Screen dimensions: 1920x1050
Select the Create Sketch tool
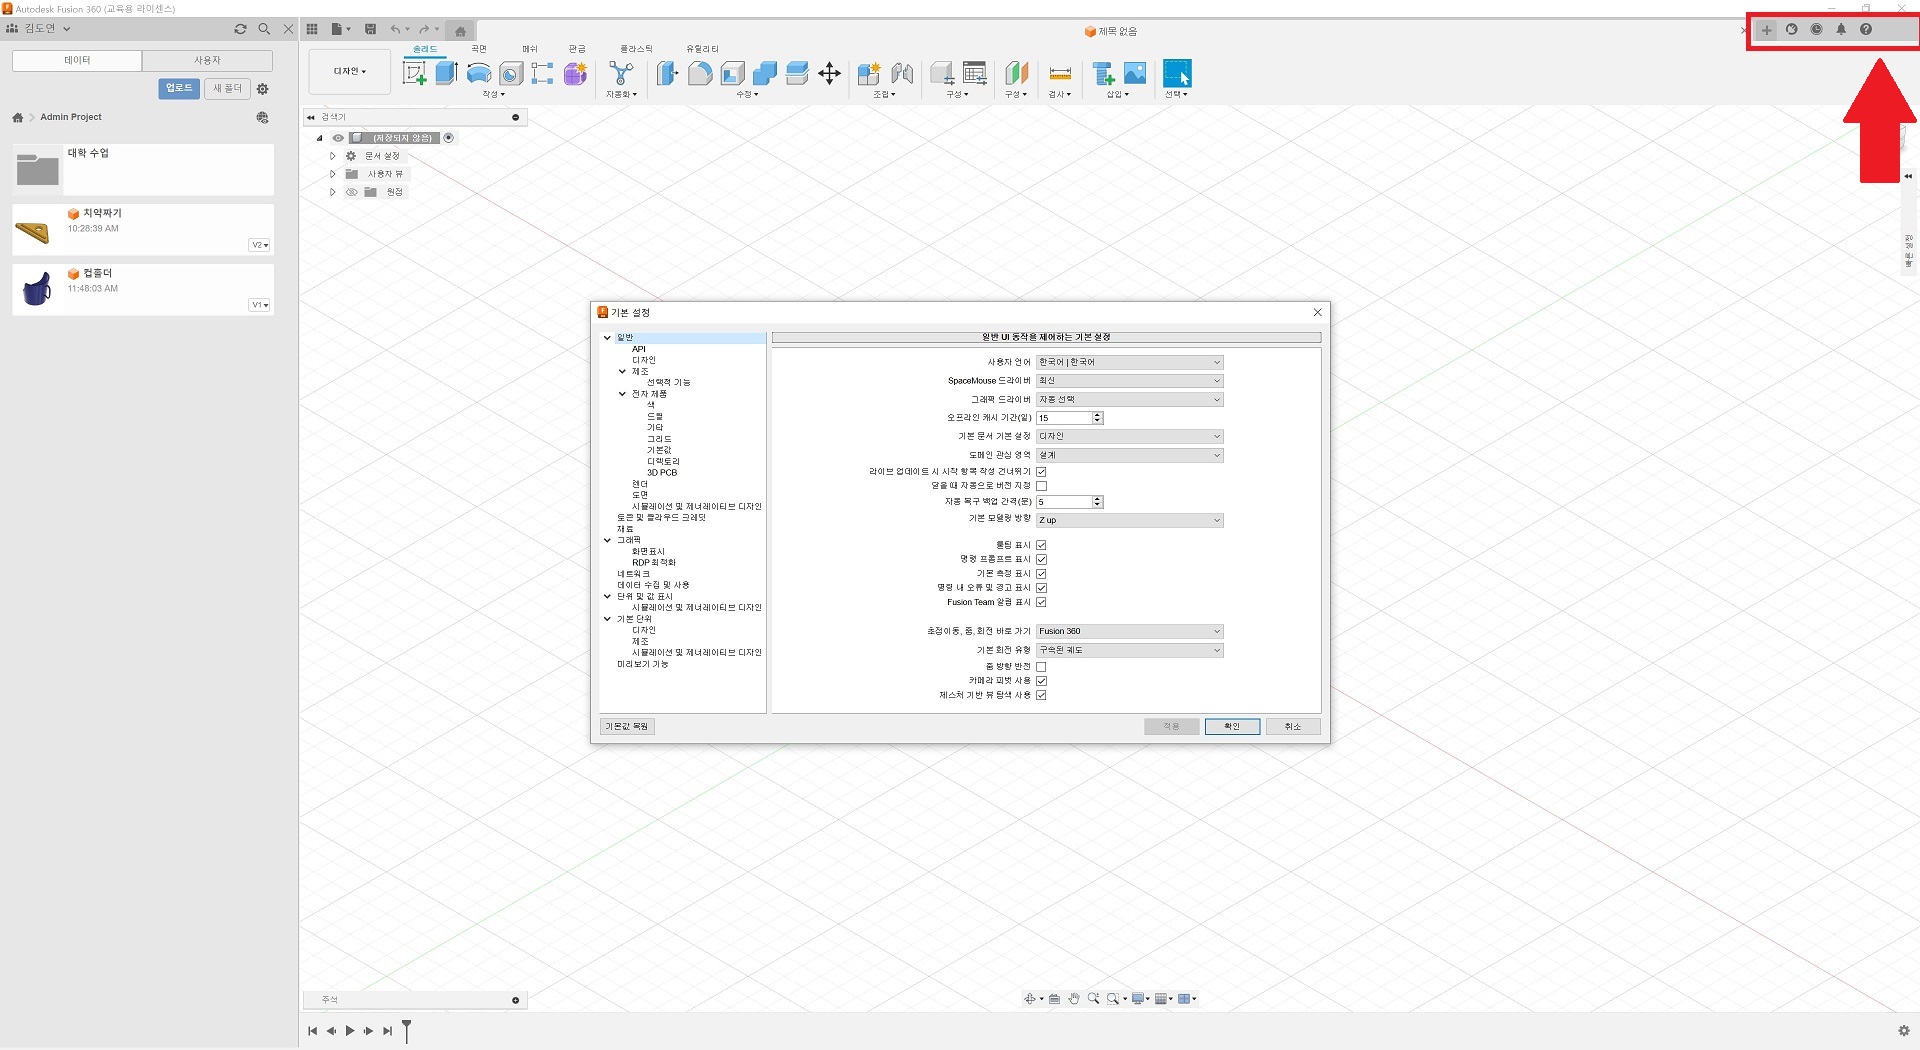click(414, 73)
